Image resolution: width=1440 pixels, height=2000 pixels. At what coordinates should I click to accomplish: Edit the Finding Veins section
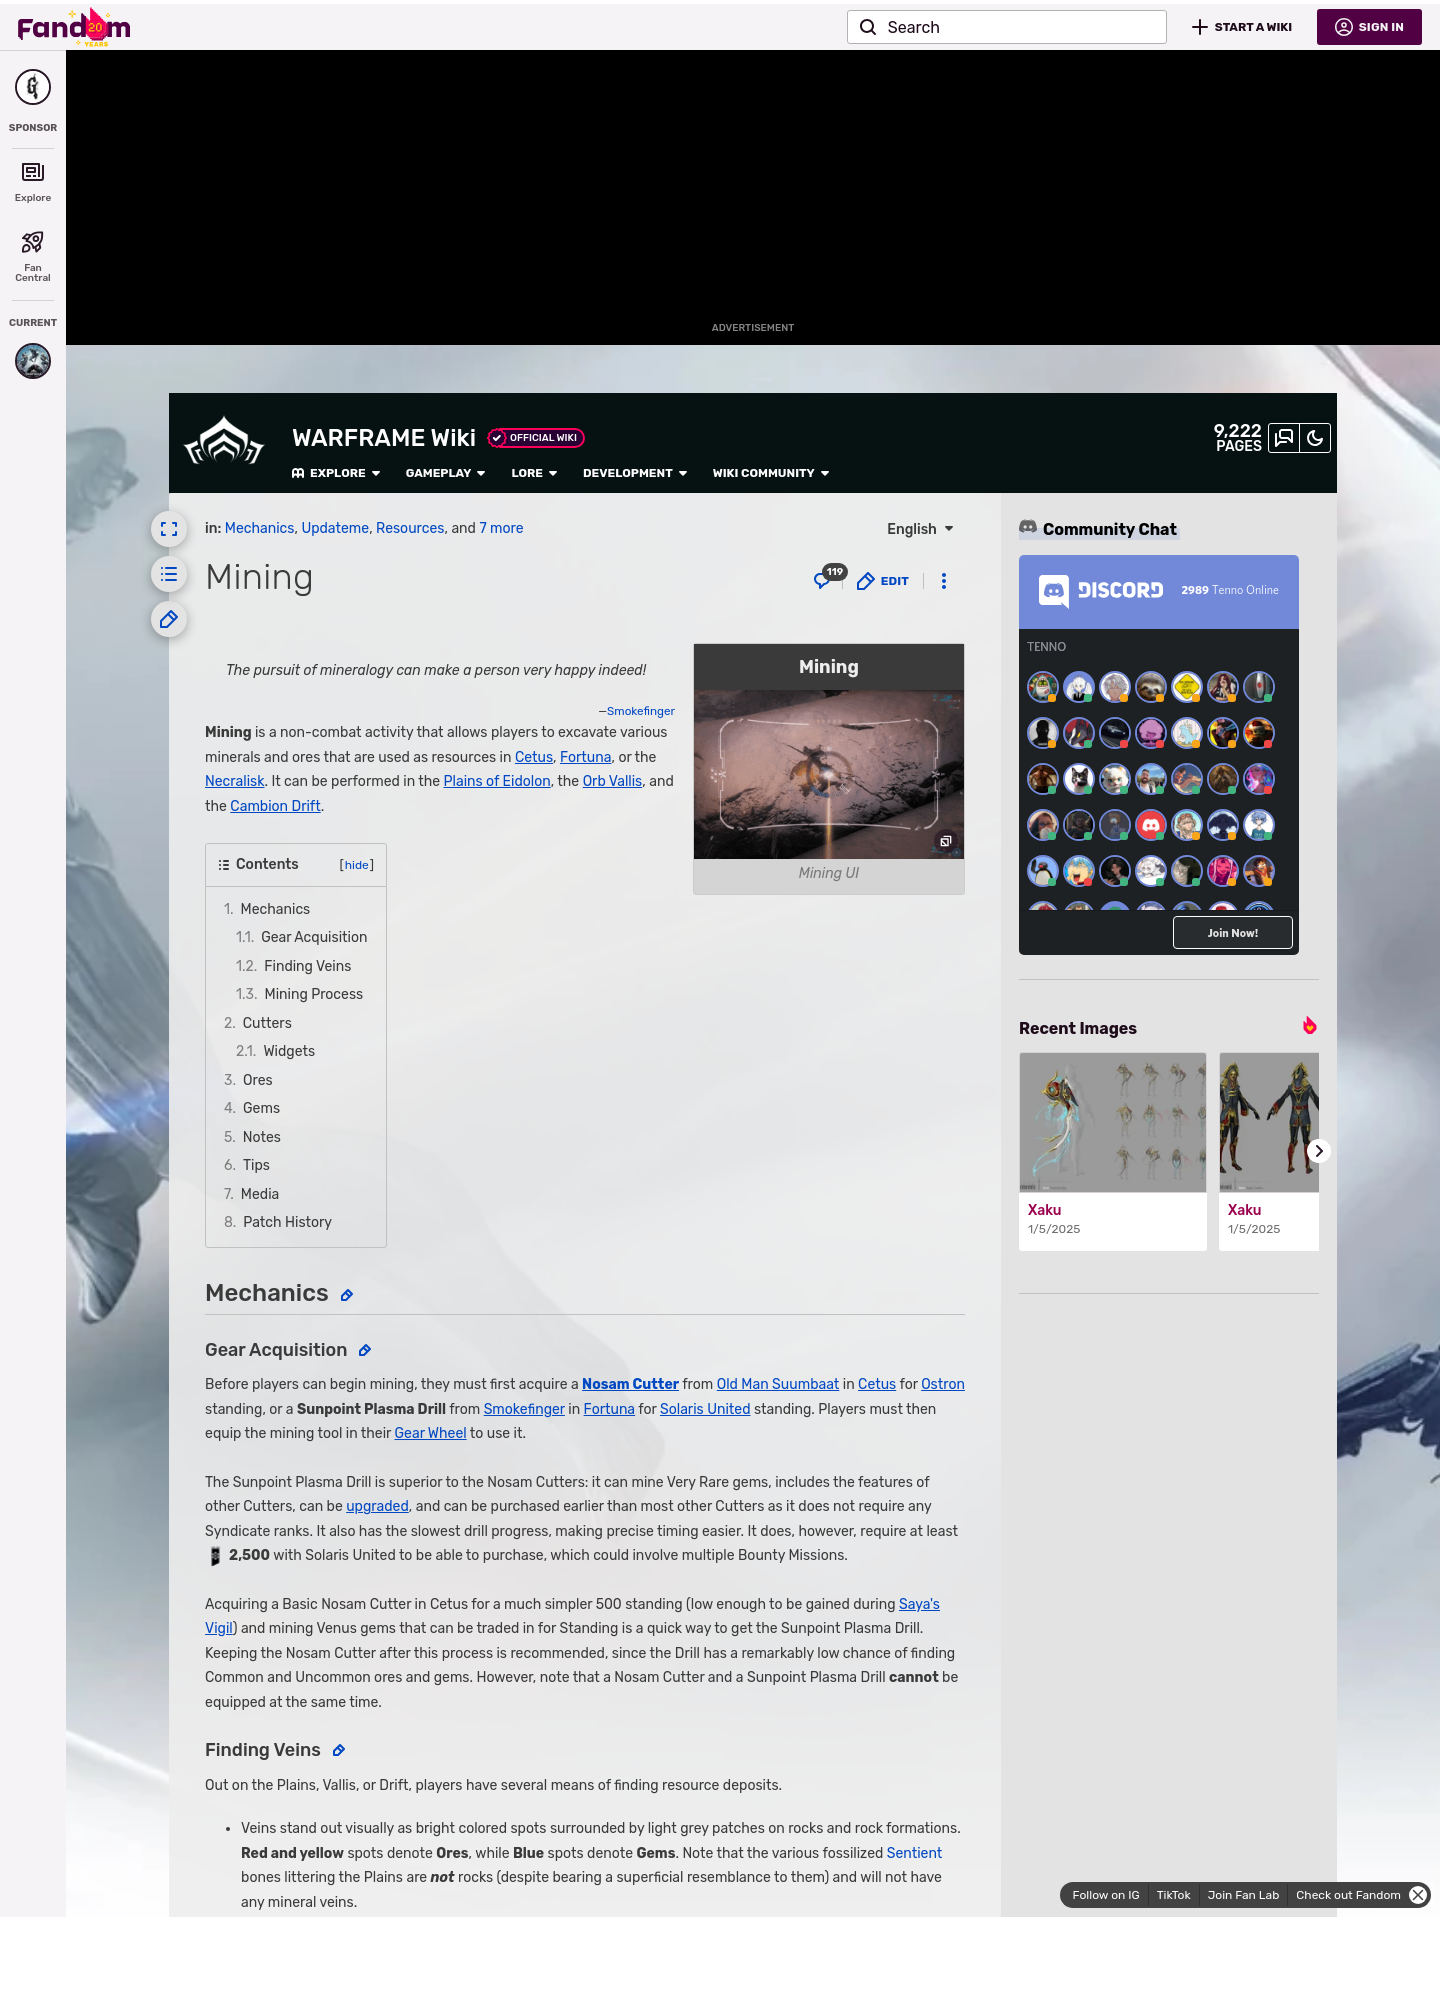tap(339, 1751)
